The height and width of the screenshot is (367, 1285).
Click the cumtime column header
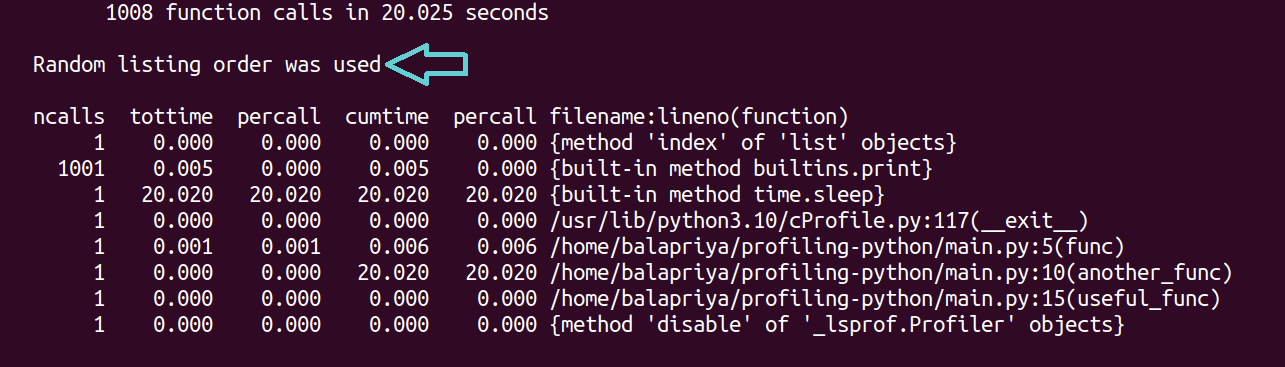(387, 116)
